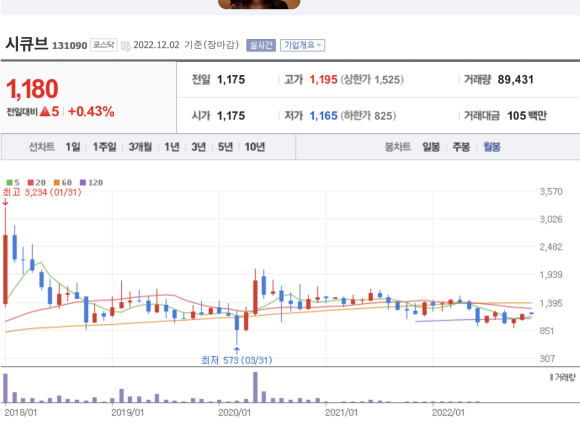This screenshot has height=423, width=580.
Task: Click the 상한가 1,525 text
Action: [372, 79]
